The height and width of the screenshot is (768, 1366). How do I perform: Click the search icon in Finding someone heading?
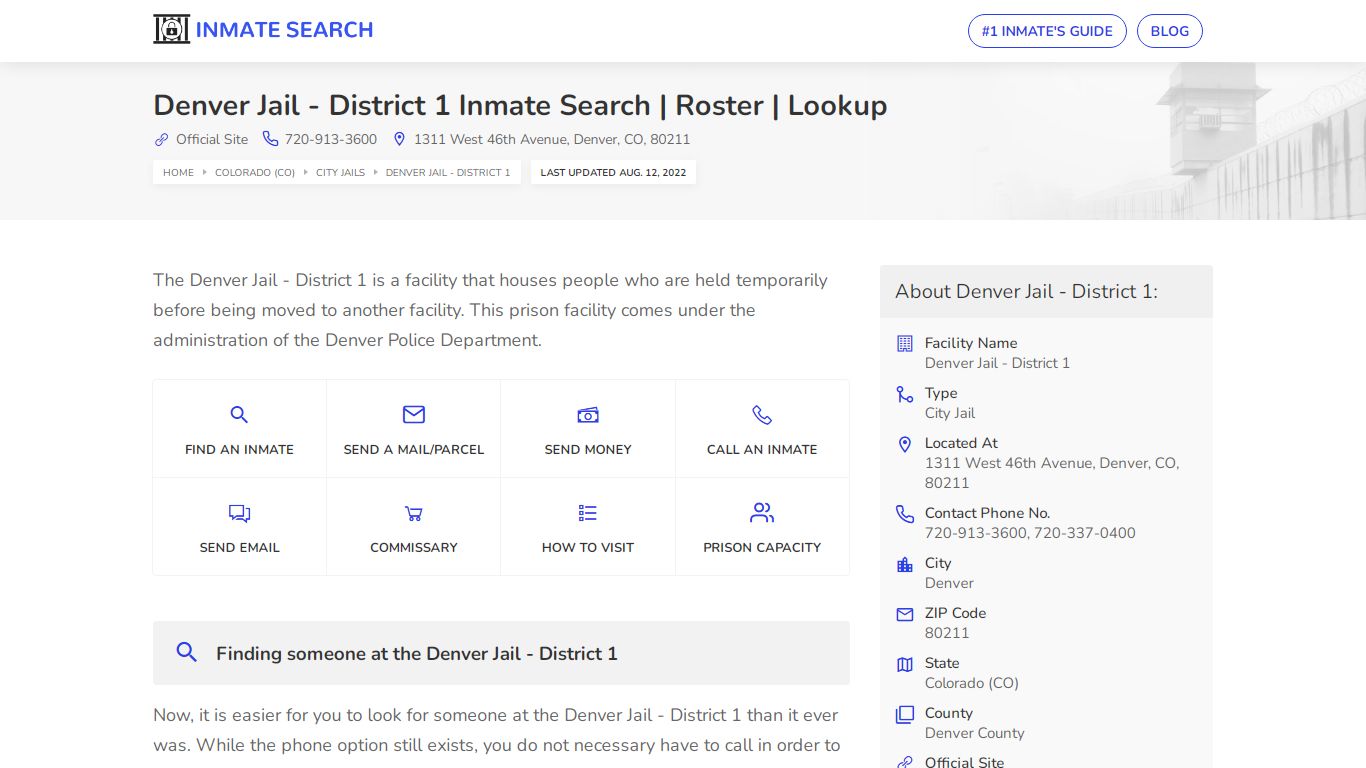(x=186, y=652)
